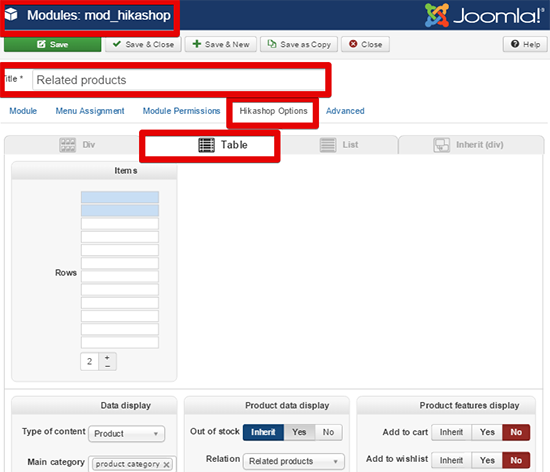The height and width of the screenshot is (472, 550).
Task: Set Add to cart to Inherit
Action: click(451, 432)
